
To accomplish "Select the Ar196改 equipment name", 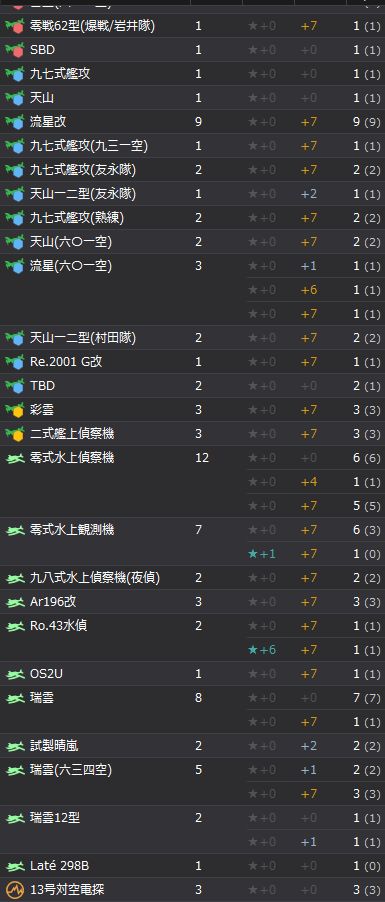I will click(x=53, y=602).
